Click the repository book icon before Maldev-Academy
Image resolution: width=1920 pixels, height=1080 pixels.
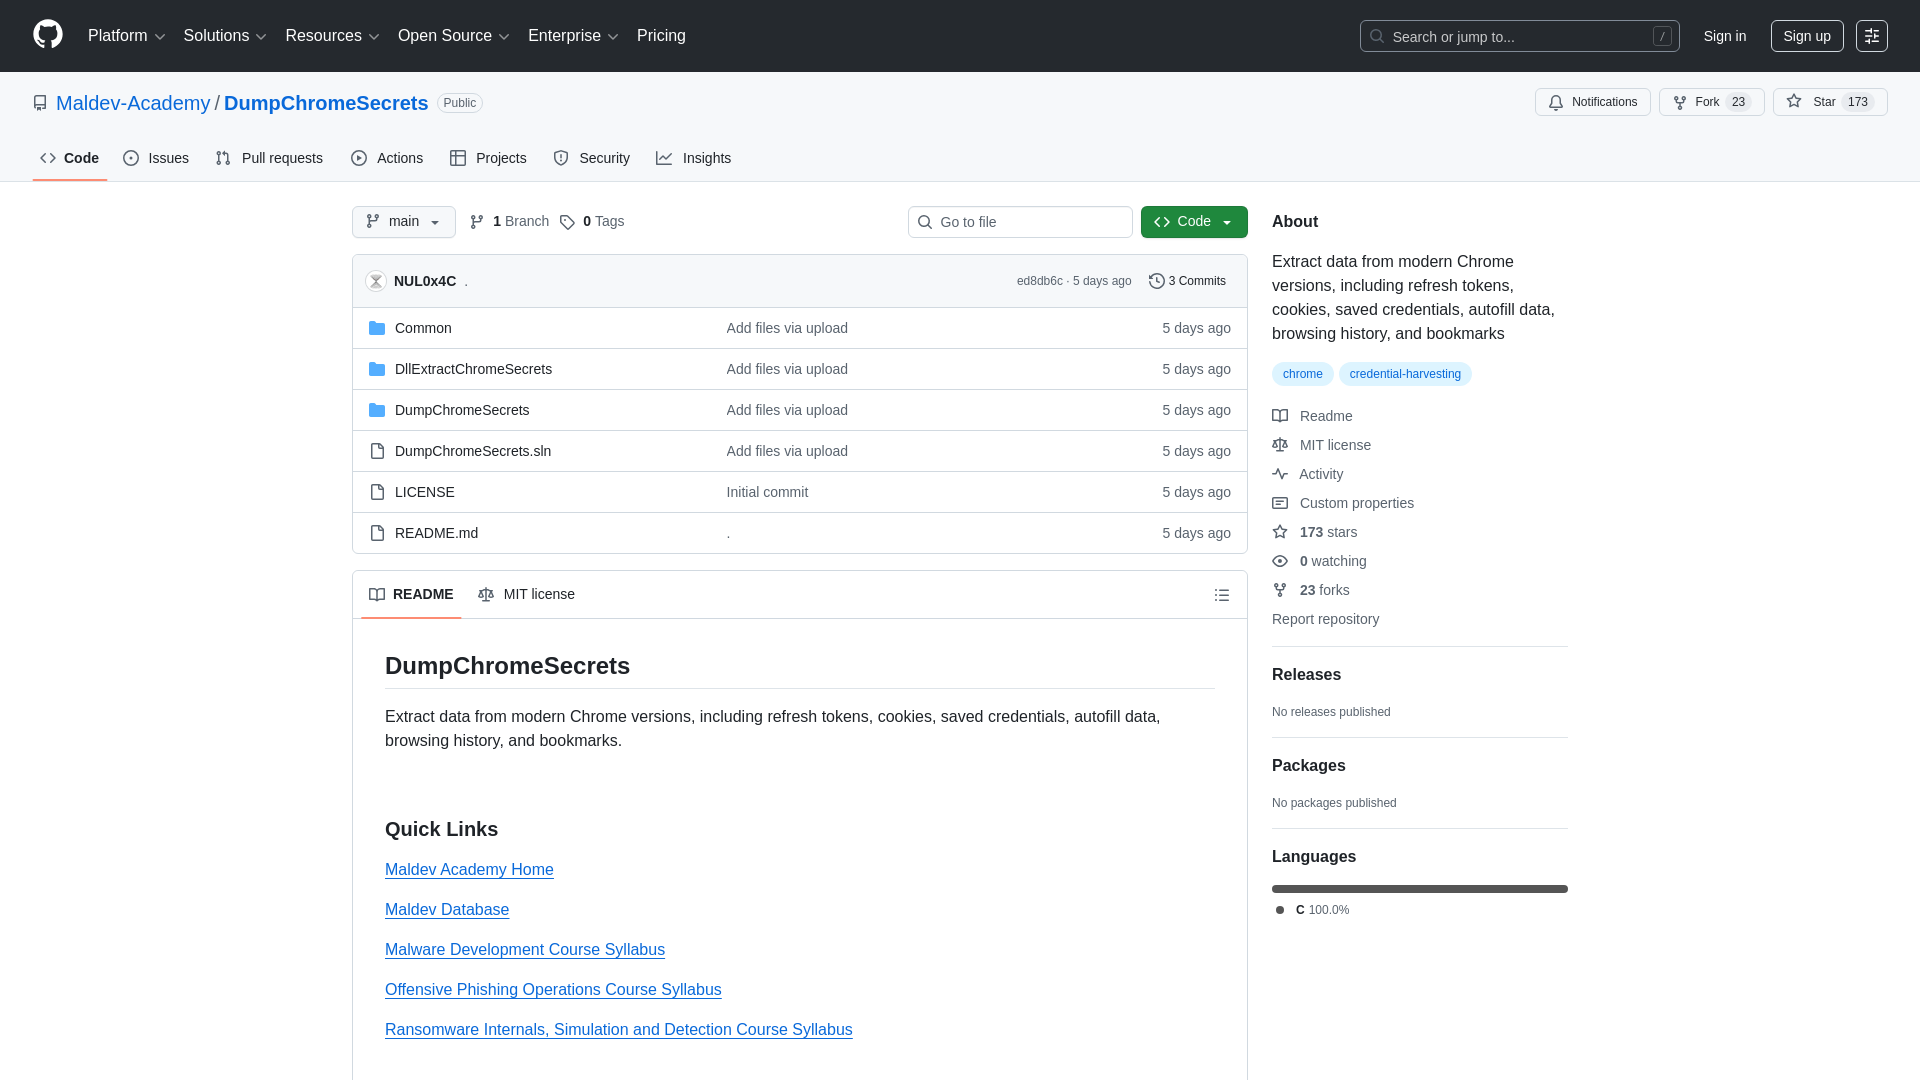40,103
